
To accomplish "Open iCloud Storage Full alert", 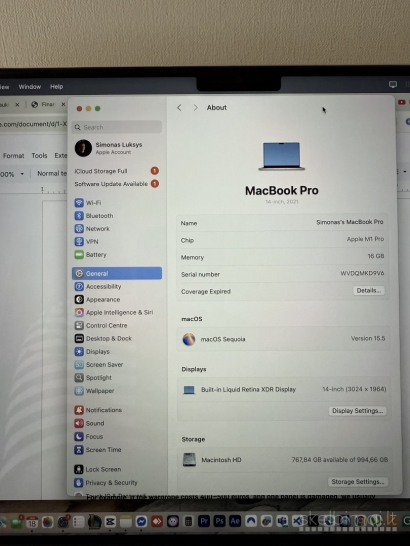I will (117, 171).
